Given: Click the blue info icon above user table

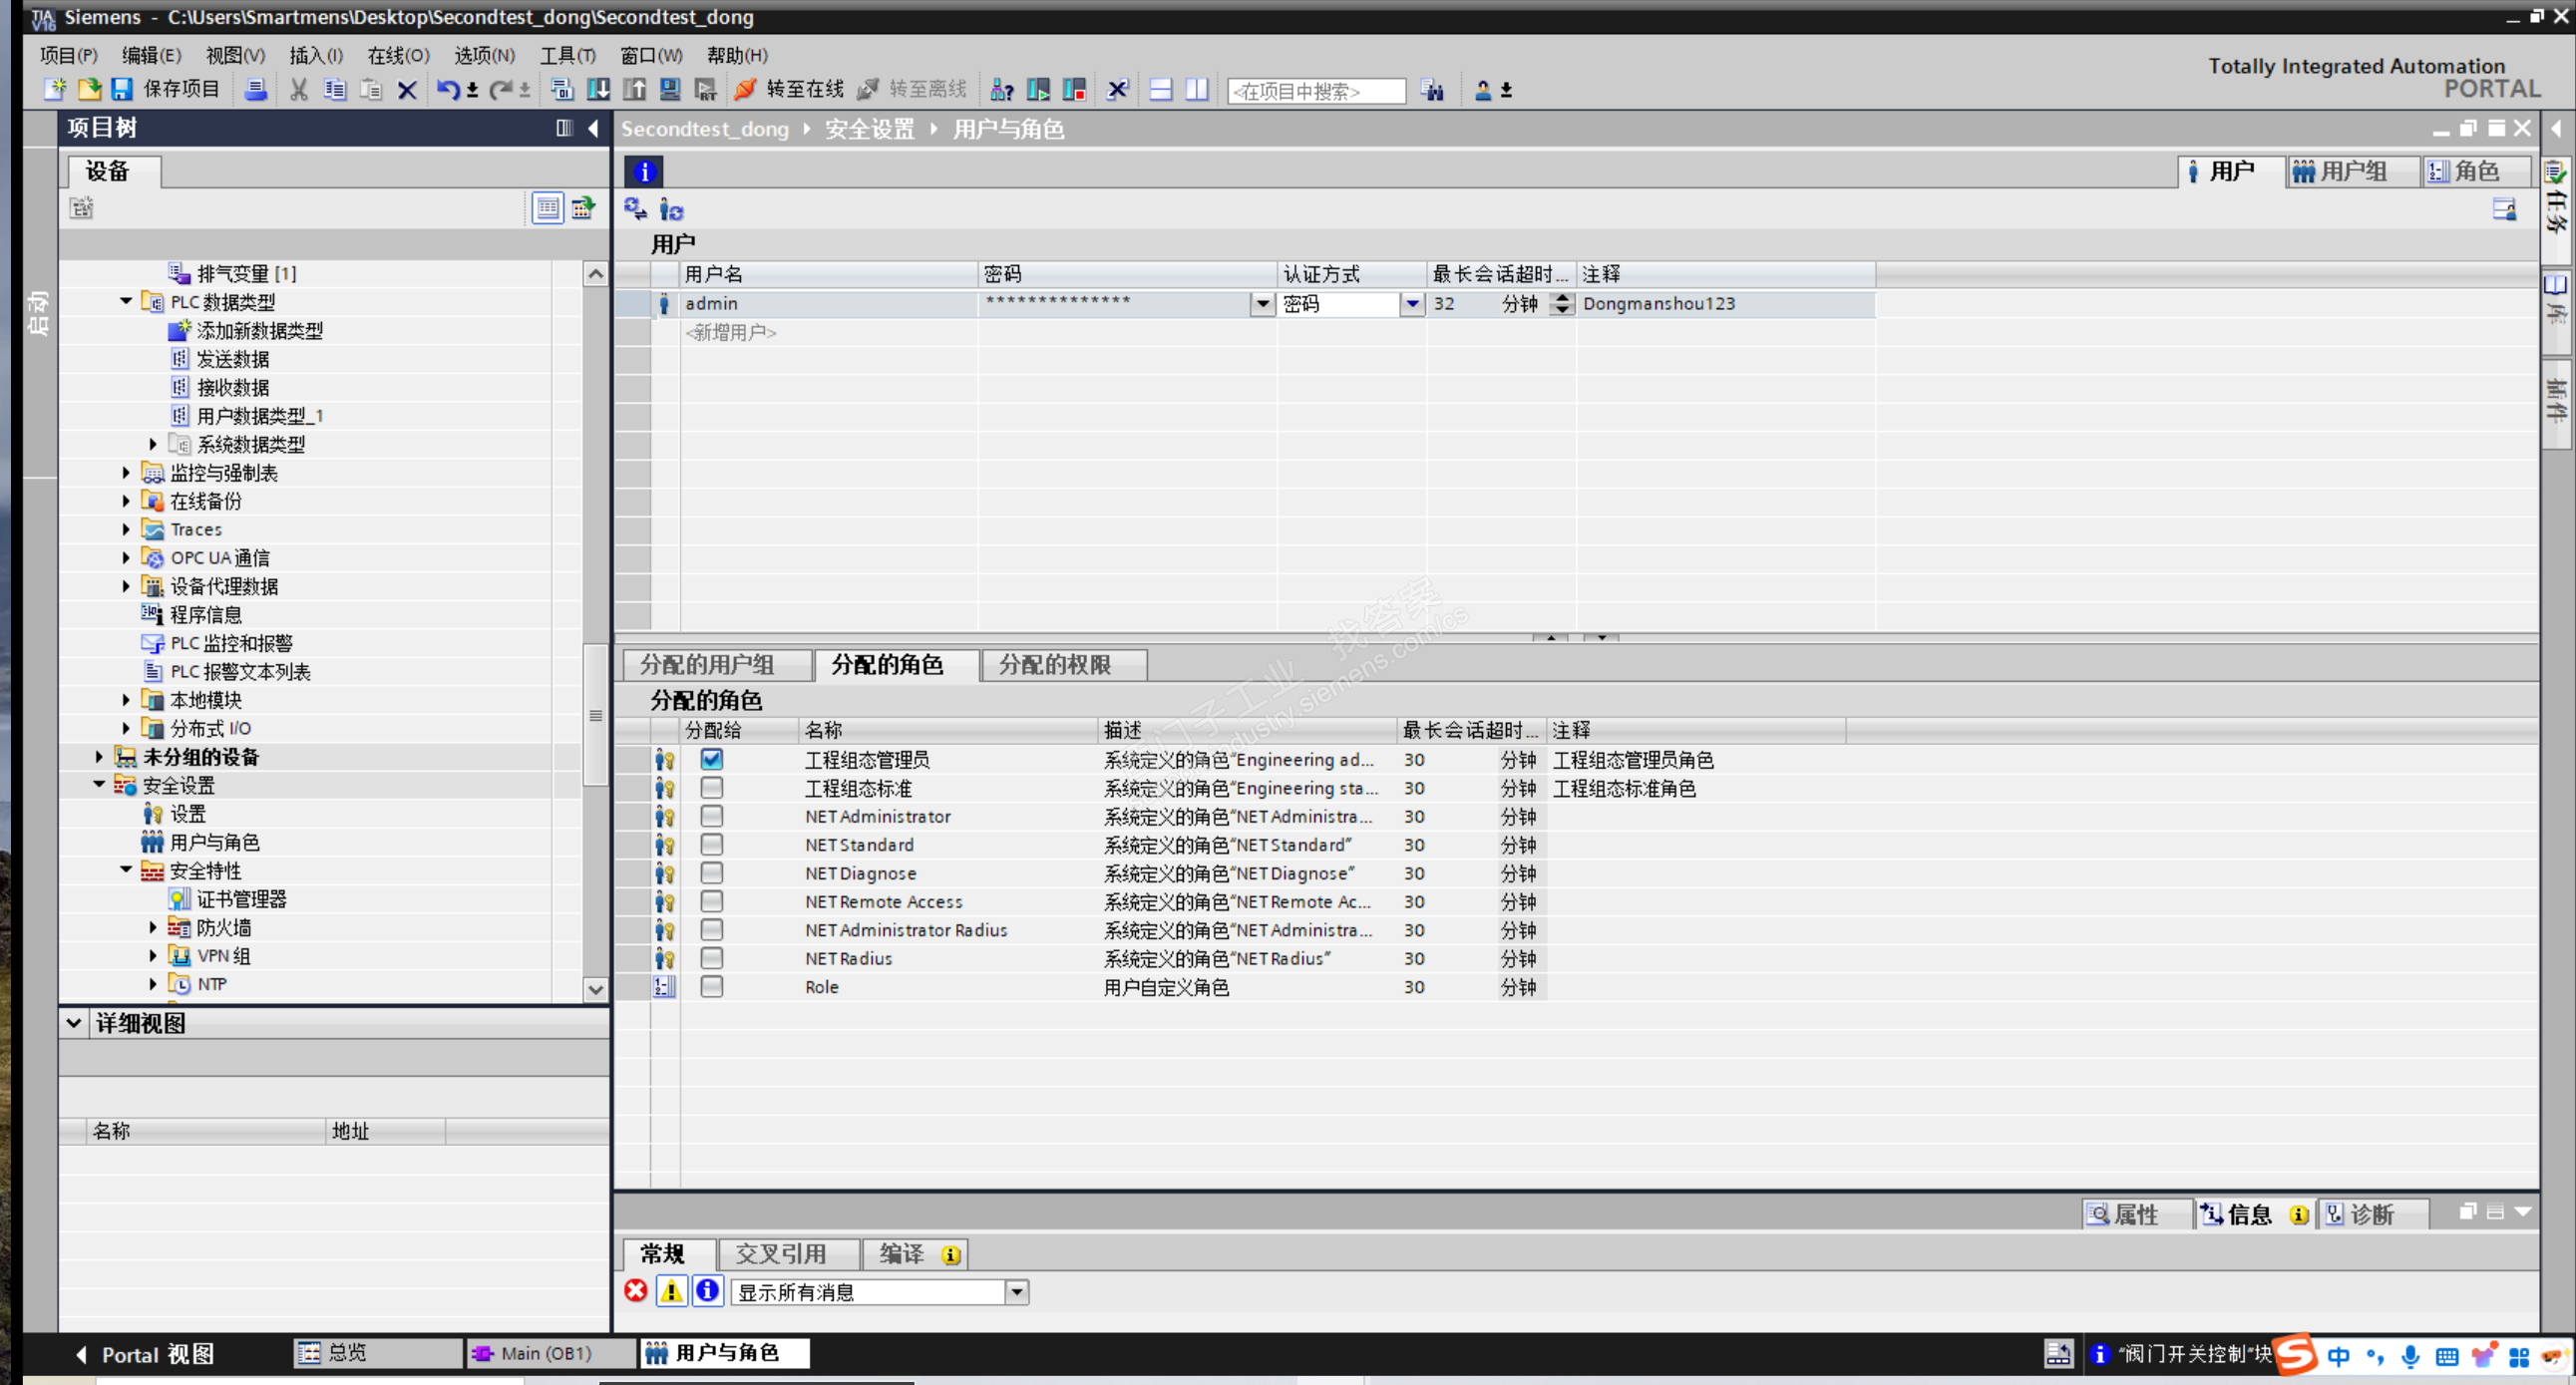Looking at the screenshot, I should pos(644,171).
